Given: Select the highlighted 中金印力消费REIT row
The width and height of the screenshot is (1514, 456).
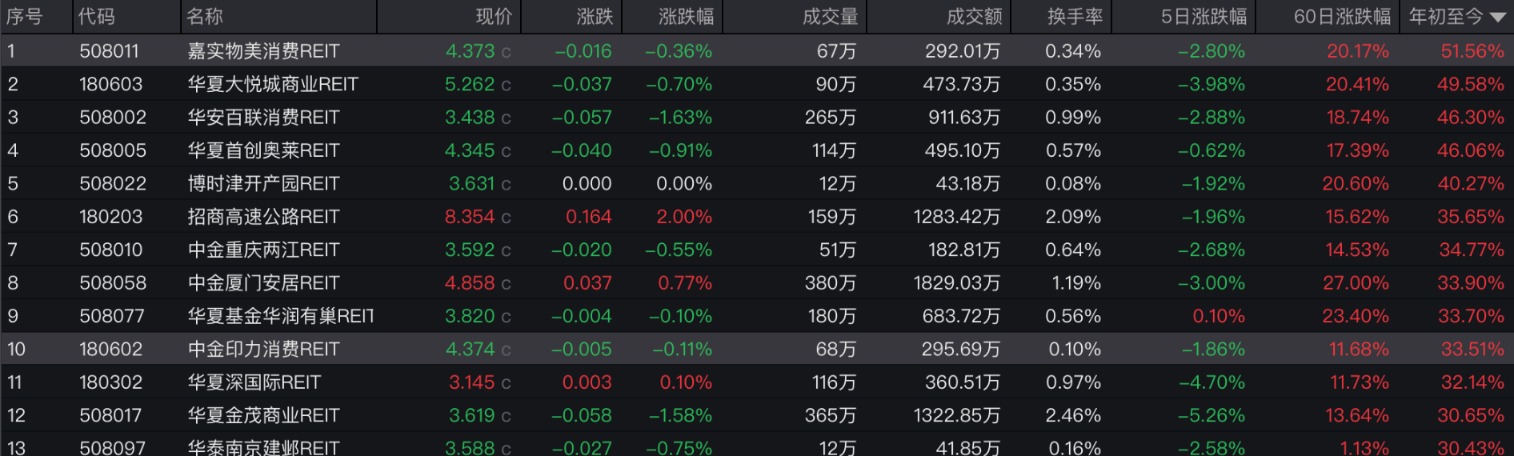Looking at the screenshot, I should 263,349.
